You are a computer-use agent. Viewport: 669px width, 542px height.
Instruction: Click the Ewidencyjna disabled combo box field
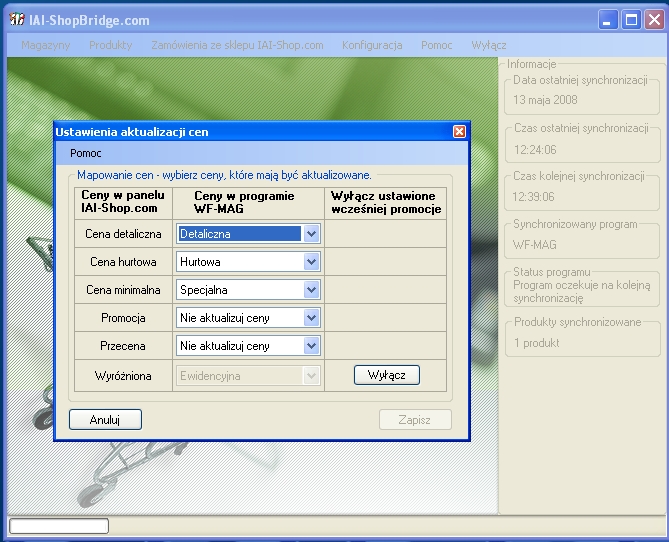pos(248,376)
